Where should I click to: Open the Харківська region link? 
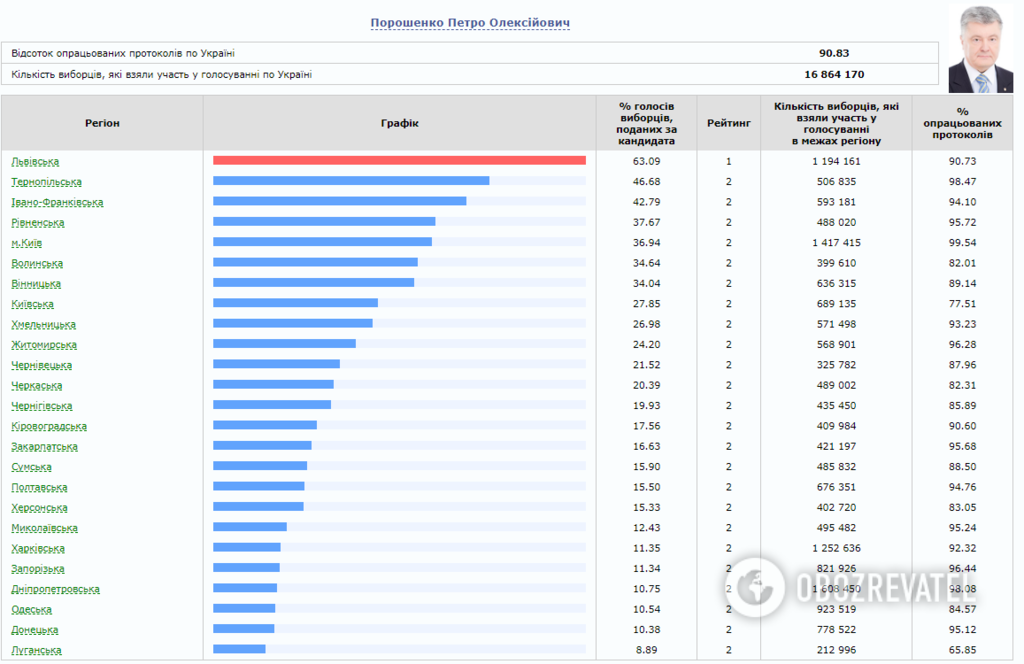pyautogui.click(x=38, y=548)
